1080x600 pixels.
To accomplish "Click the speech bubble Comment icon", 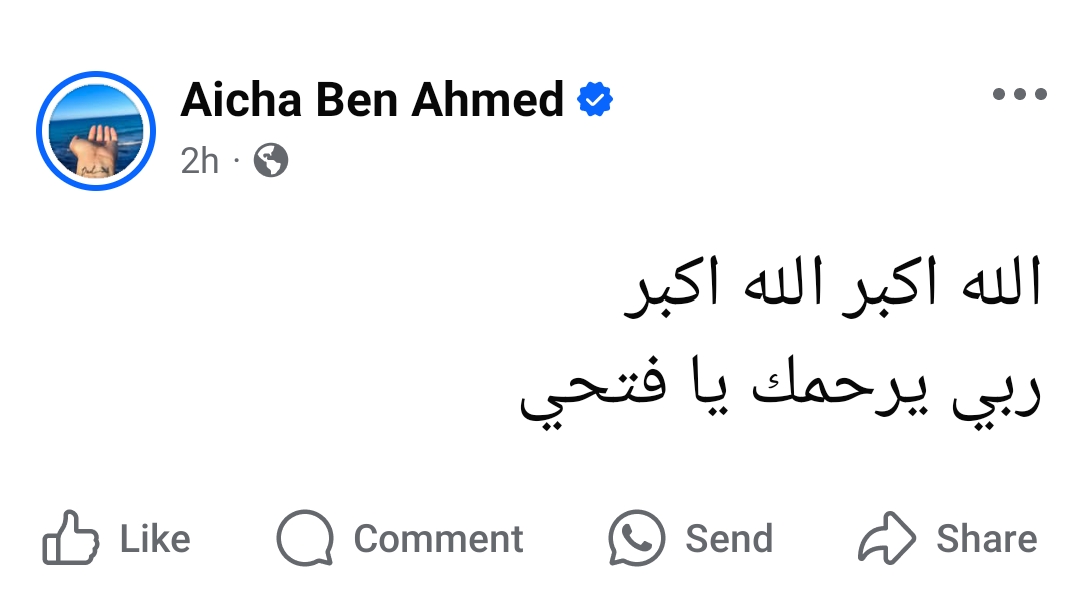I will (x=305, y=538).
